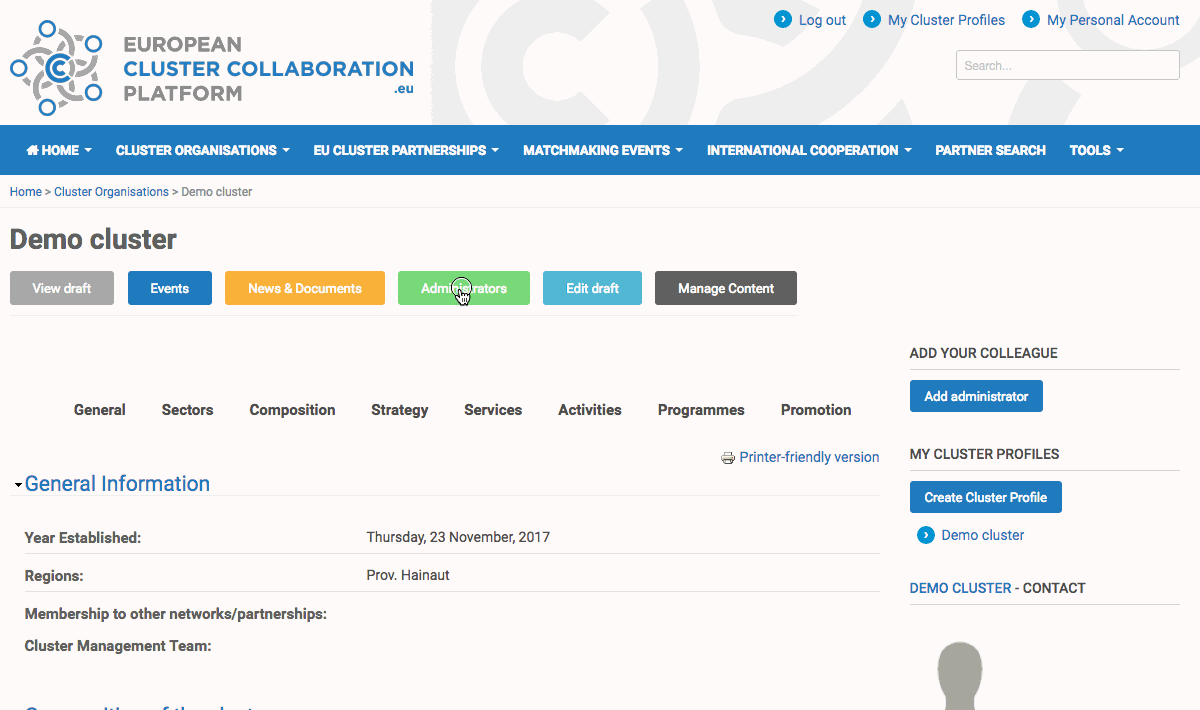Open My Cluster Profiles link

946,20
